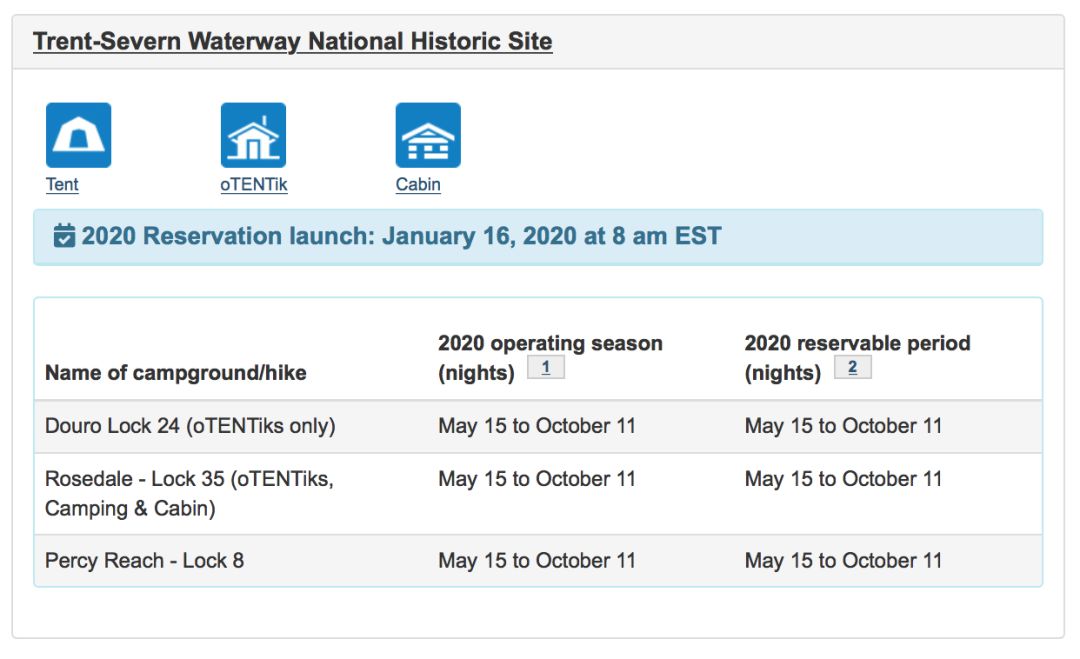Click the calendar check icon in banner
1080x659 pixels.
64,237
